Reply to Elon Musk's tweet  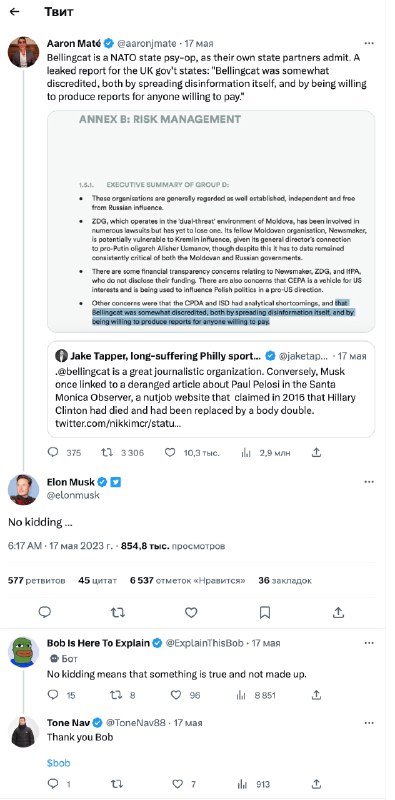coord(45,612)
